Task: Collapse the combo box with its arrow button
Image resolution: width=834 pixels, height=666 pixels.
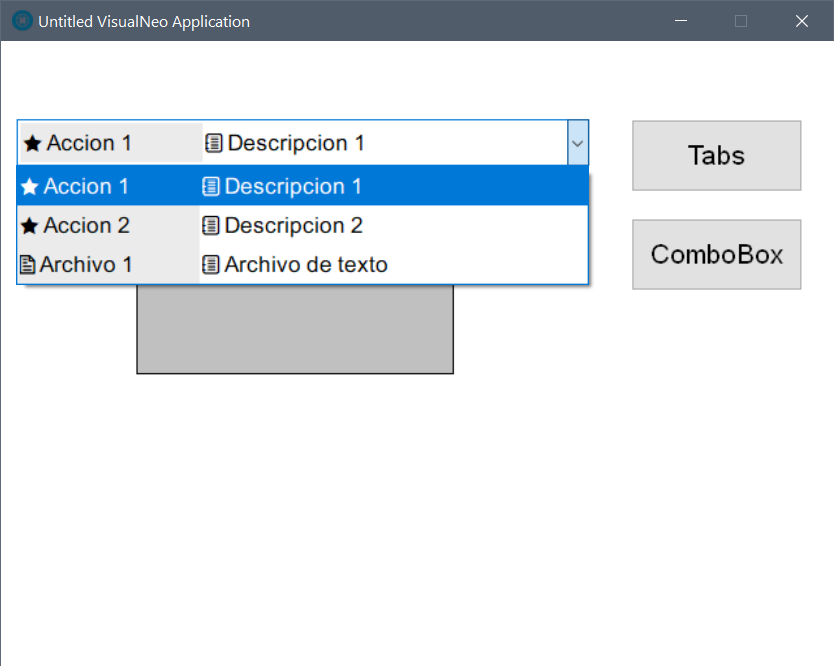Action: click(577, 143)
